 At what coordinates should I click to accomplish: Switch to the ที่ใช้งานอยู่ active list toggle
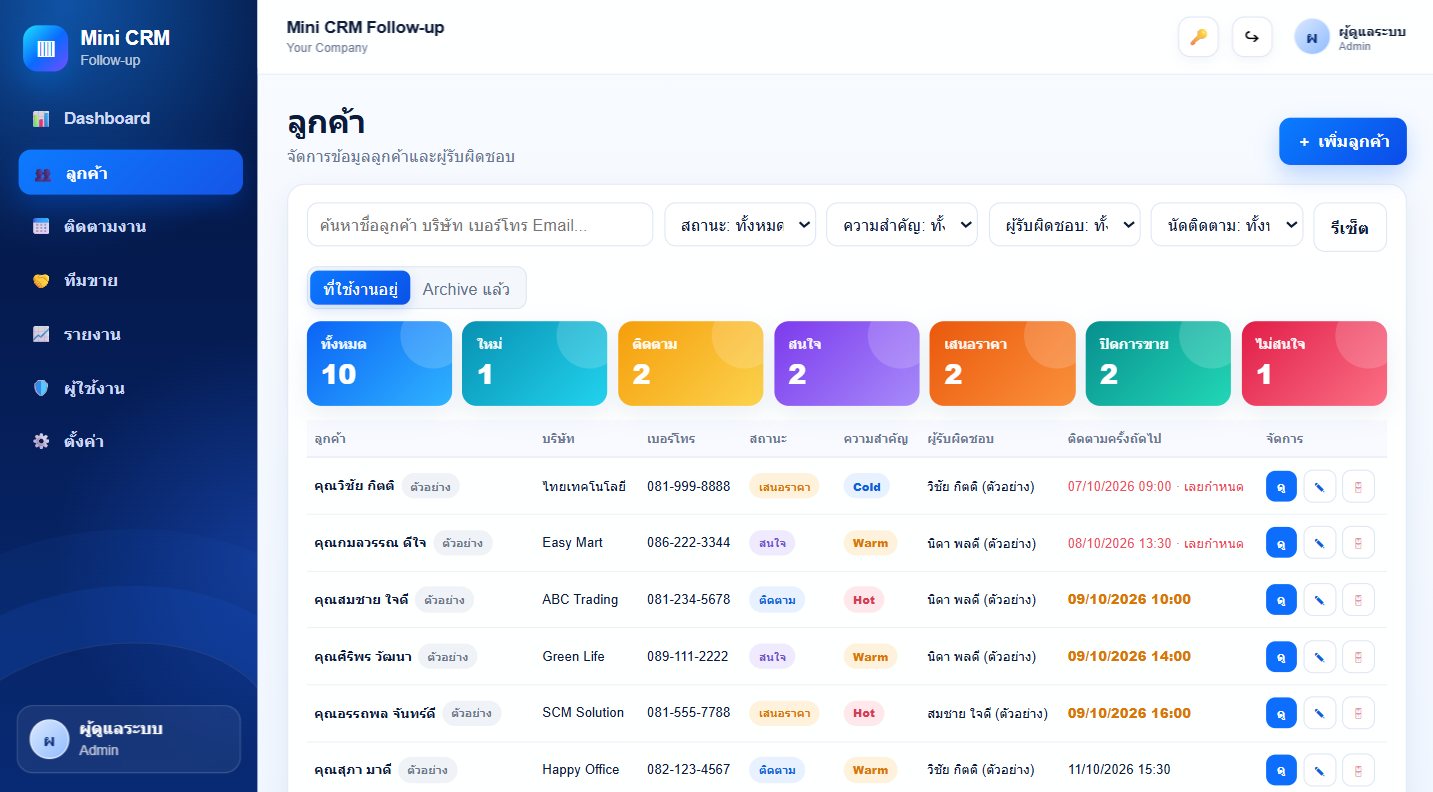coord(360,289)
